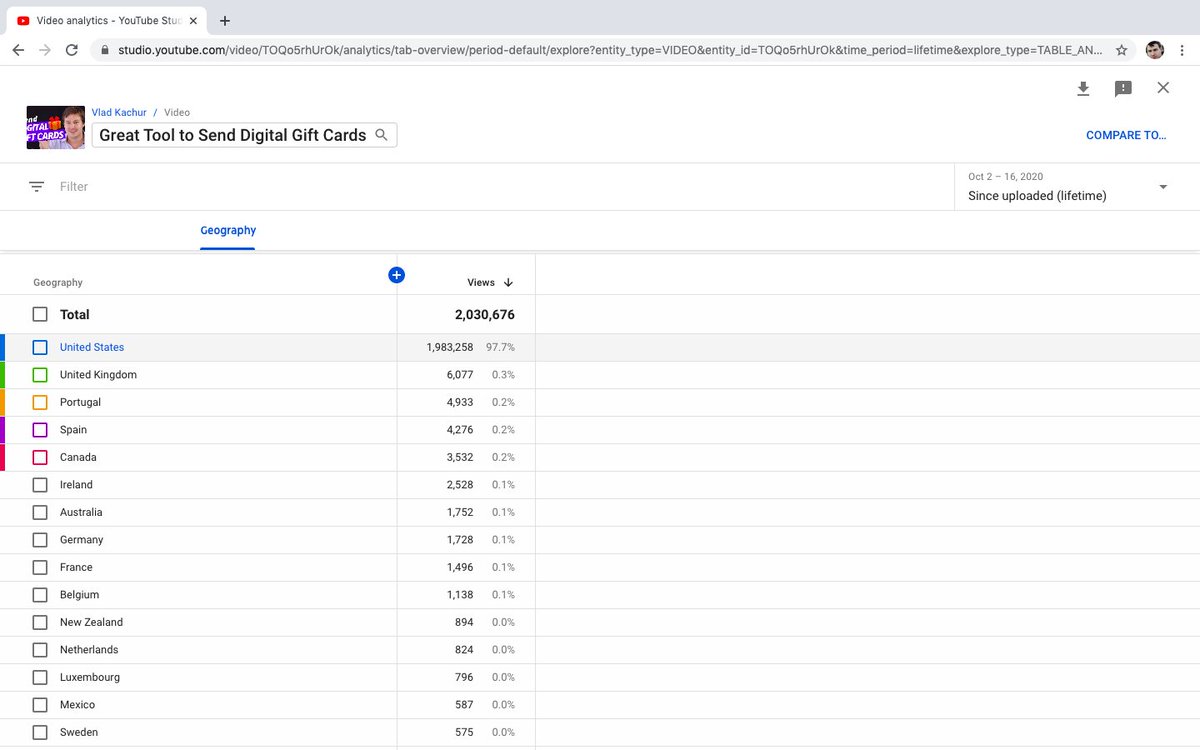
Task: Add a metric with blue plus
Action: [x=396, y=274]
